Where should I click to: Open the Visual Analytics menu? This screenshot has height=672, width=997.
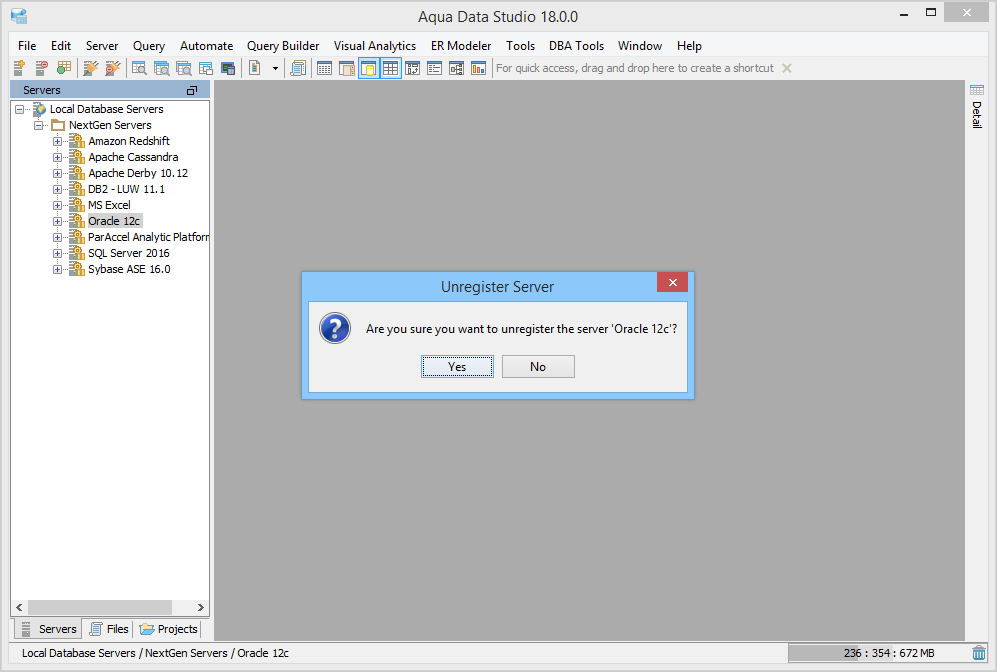[x=375, y=46]
